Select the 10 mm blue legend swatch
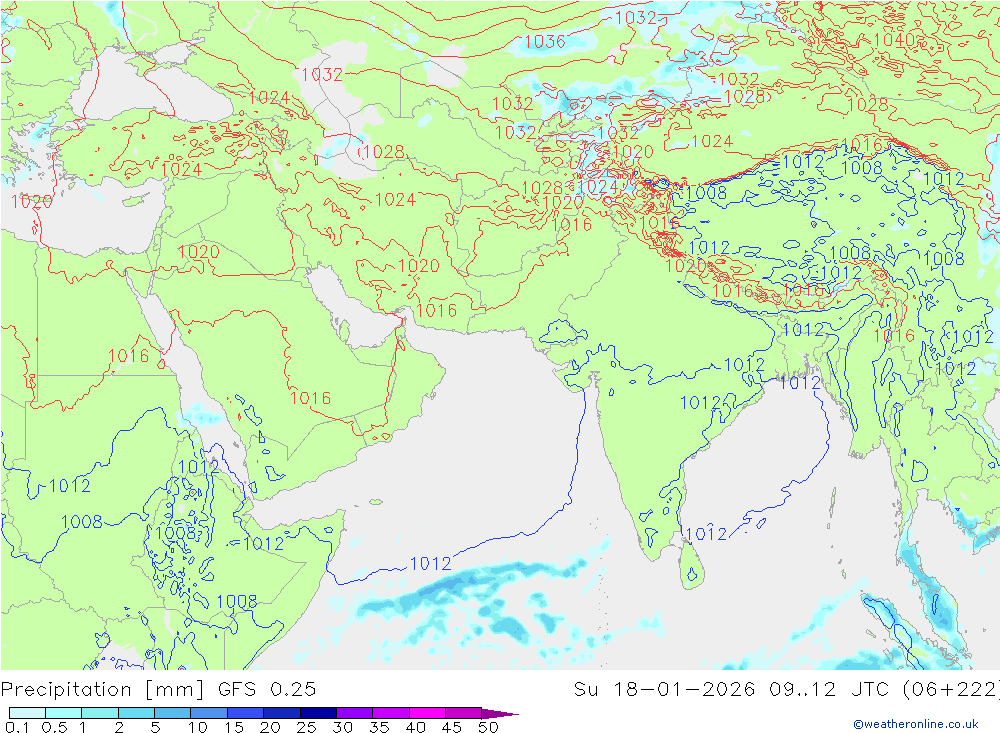This screenshot has height=733, width=1000. 209,713
